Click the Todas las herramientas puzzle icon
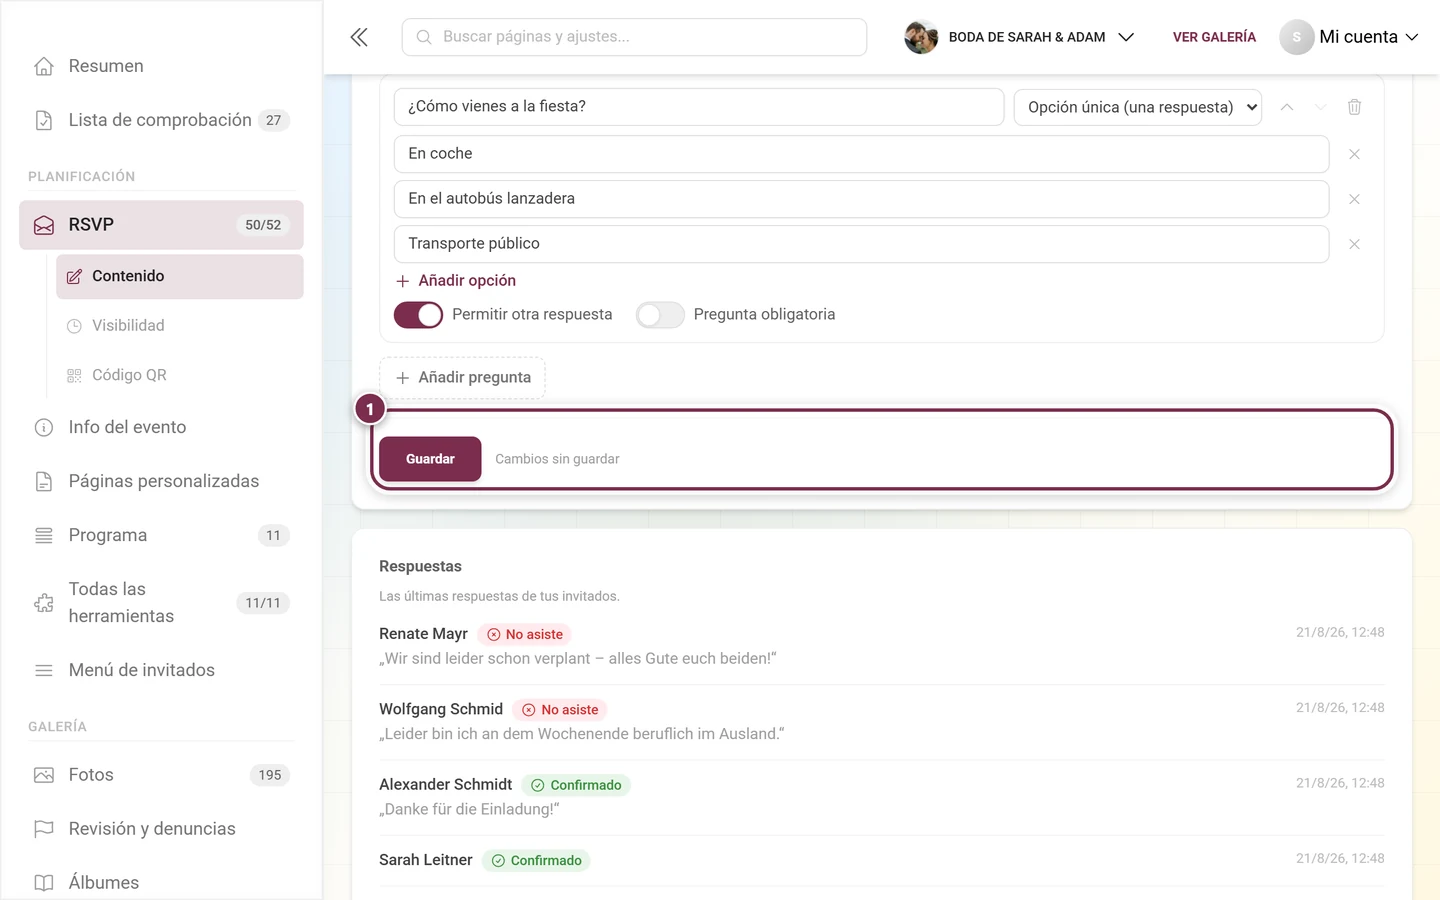The width and height of the screenshot is (1440, 900). pyautogui.click(x=44, y=603)
